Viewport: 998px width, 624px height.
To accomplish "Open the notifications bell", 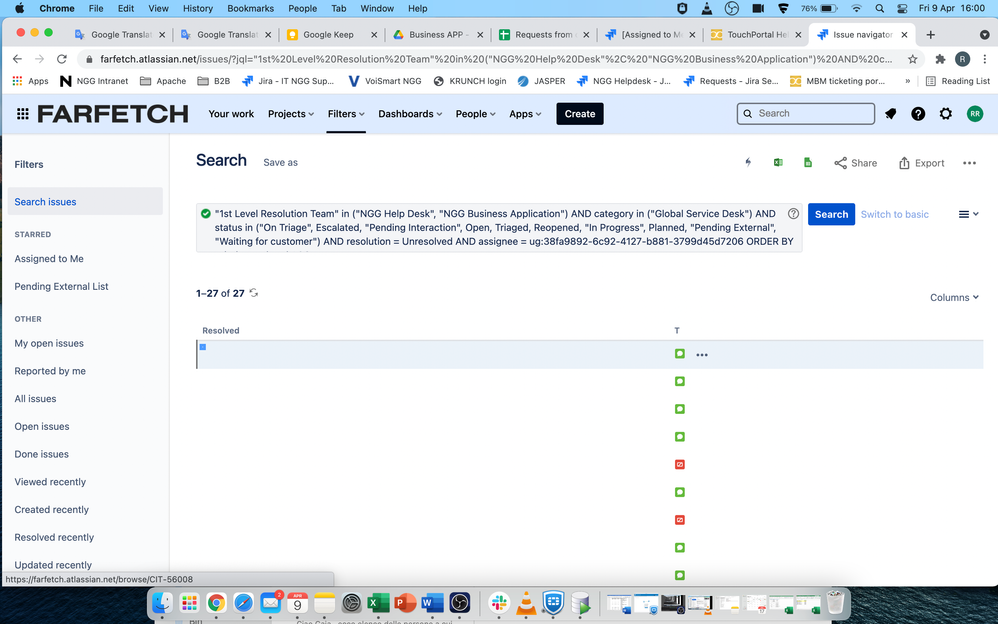I will [x=890, y=114].
